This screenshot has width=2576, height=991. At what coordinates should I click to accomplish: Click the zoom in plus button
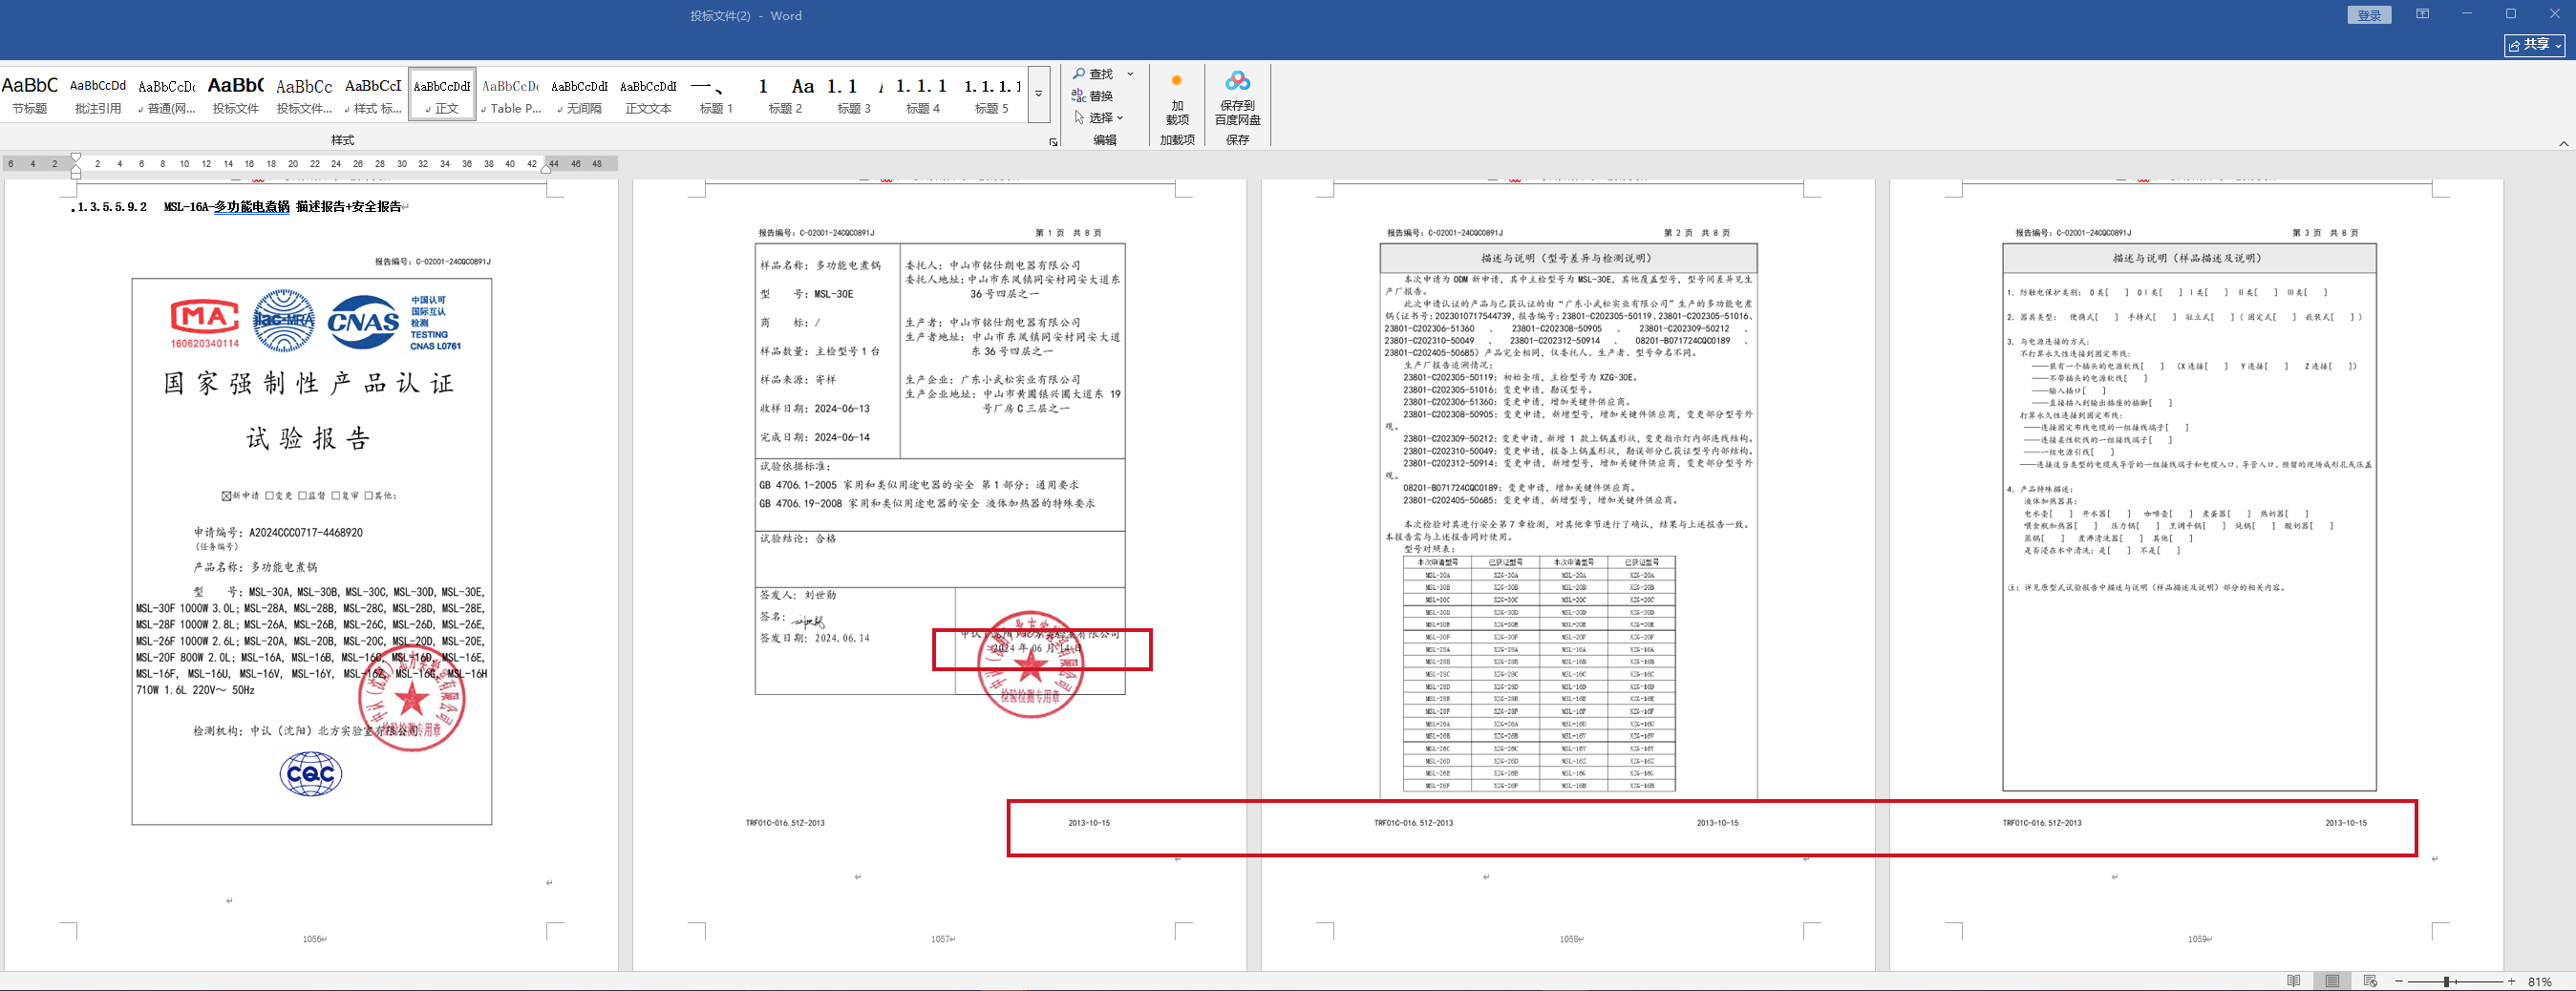[2511, 982]
